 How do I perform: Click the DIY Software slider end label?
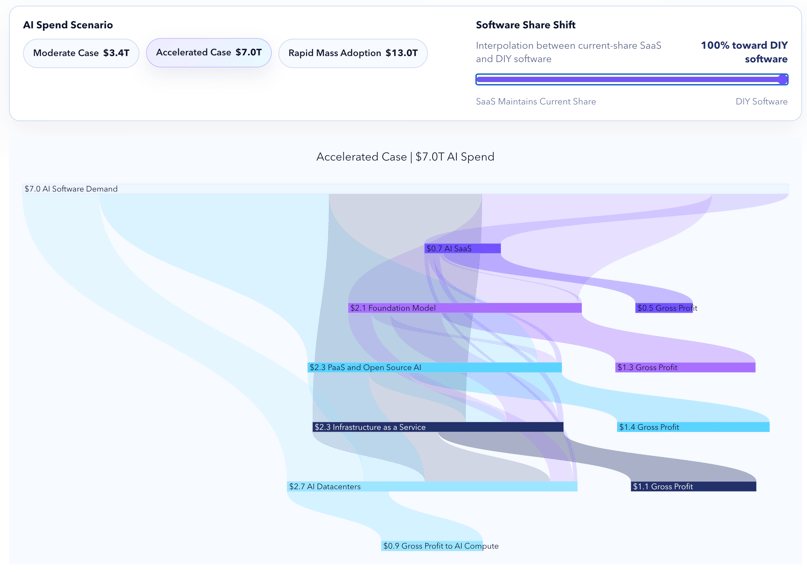point(761,101)
